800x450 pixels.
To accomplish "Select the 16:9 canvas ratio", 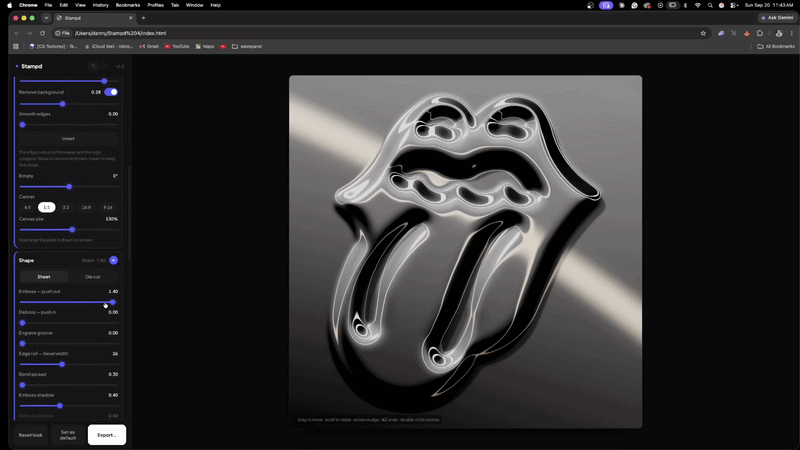I will pyautogui.click(x=86, y=208).
